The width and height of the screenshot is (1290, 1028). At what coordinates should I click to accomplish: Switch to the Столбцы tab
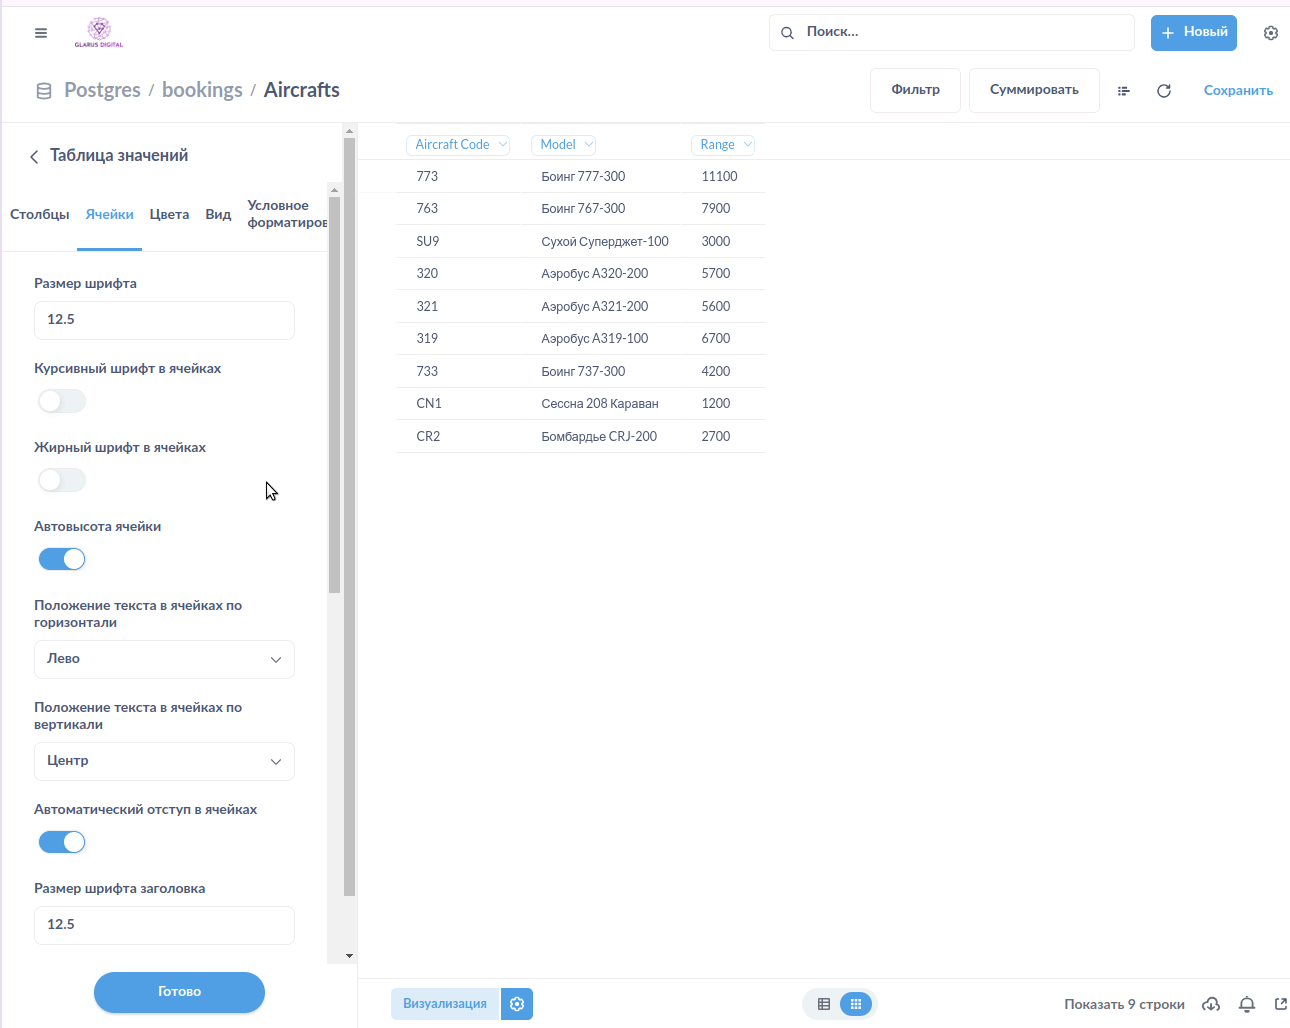click(x=40, y=215)
